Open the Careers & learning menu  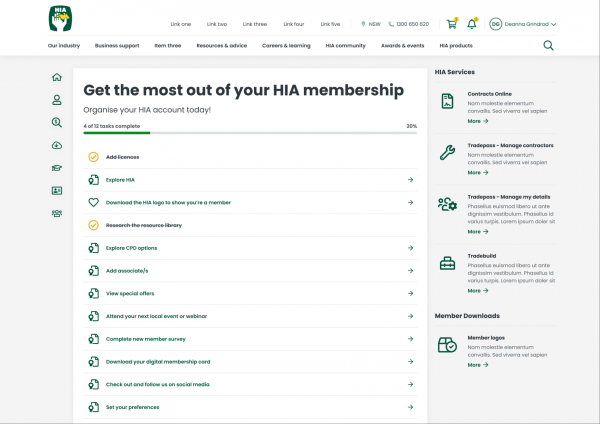point(286,46)
